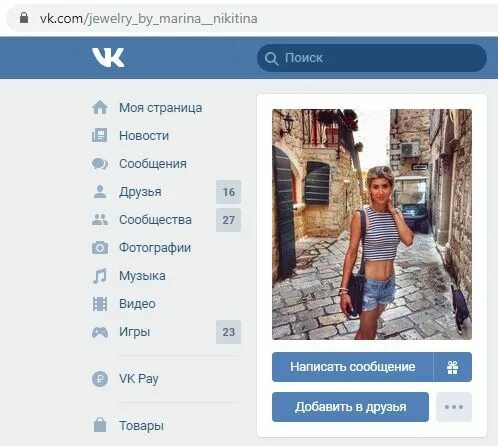Image resolution: width=498 pixels, height=446 pixels.
Task: Open the Сообщества section
Action: 155,220
